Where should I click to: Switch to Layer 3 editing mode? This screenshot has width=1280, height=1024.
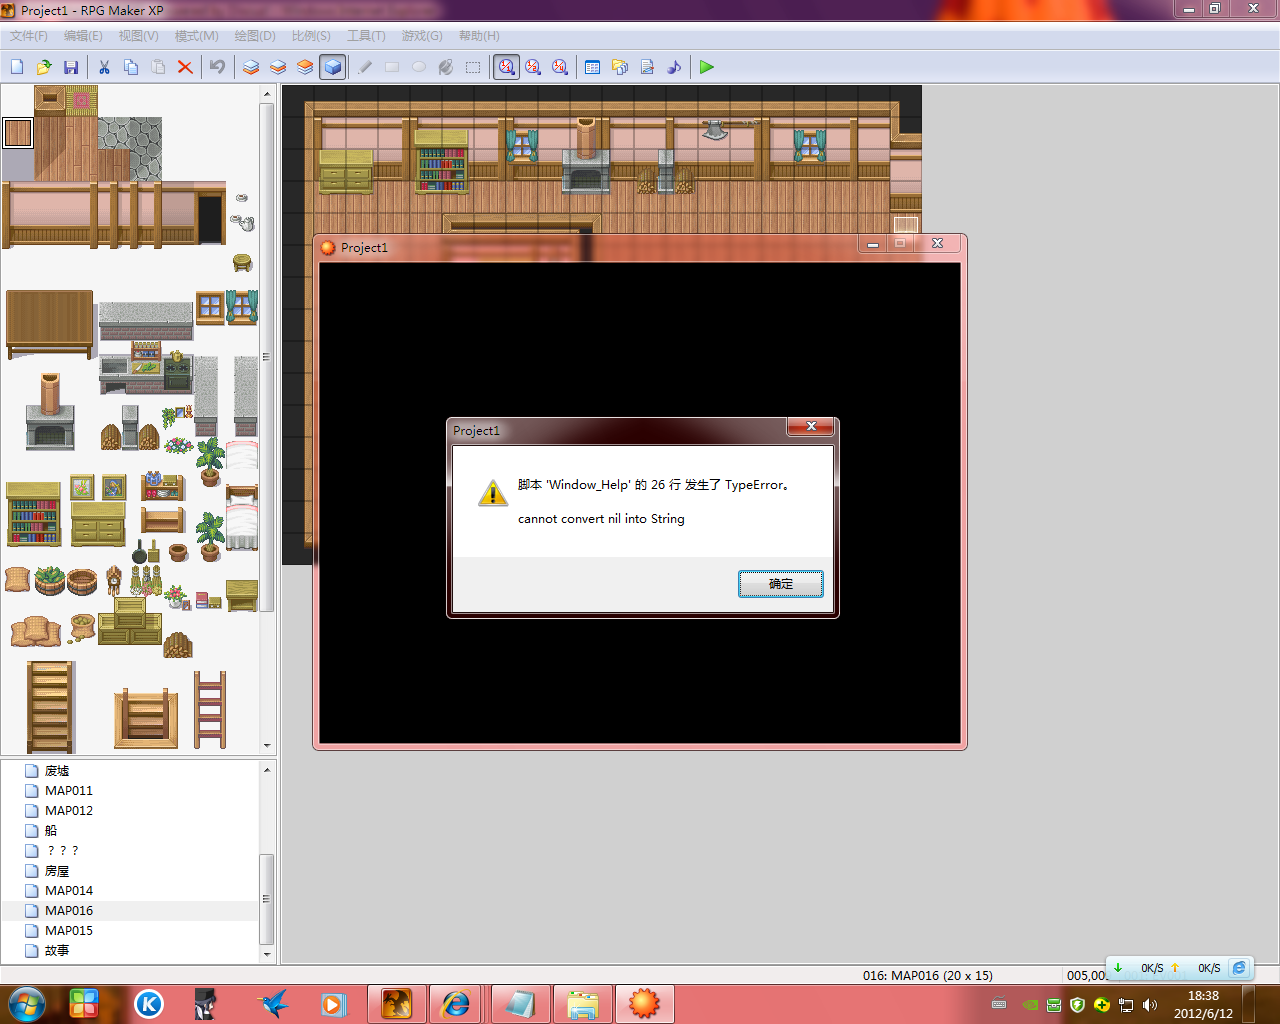pyautogui.click(x=305, y=67)
